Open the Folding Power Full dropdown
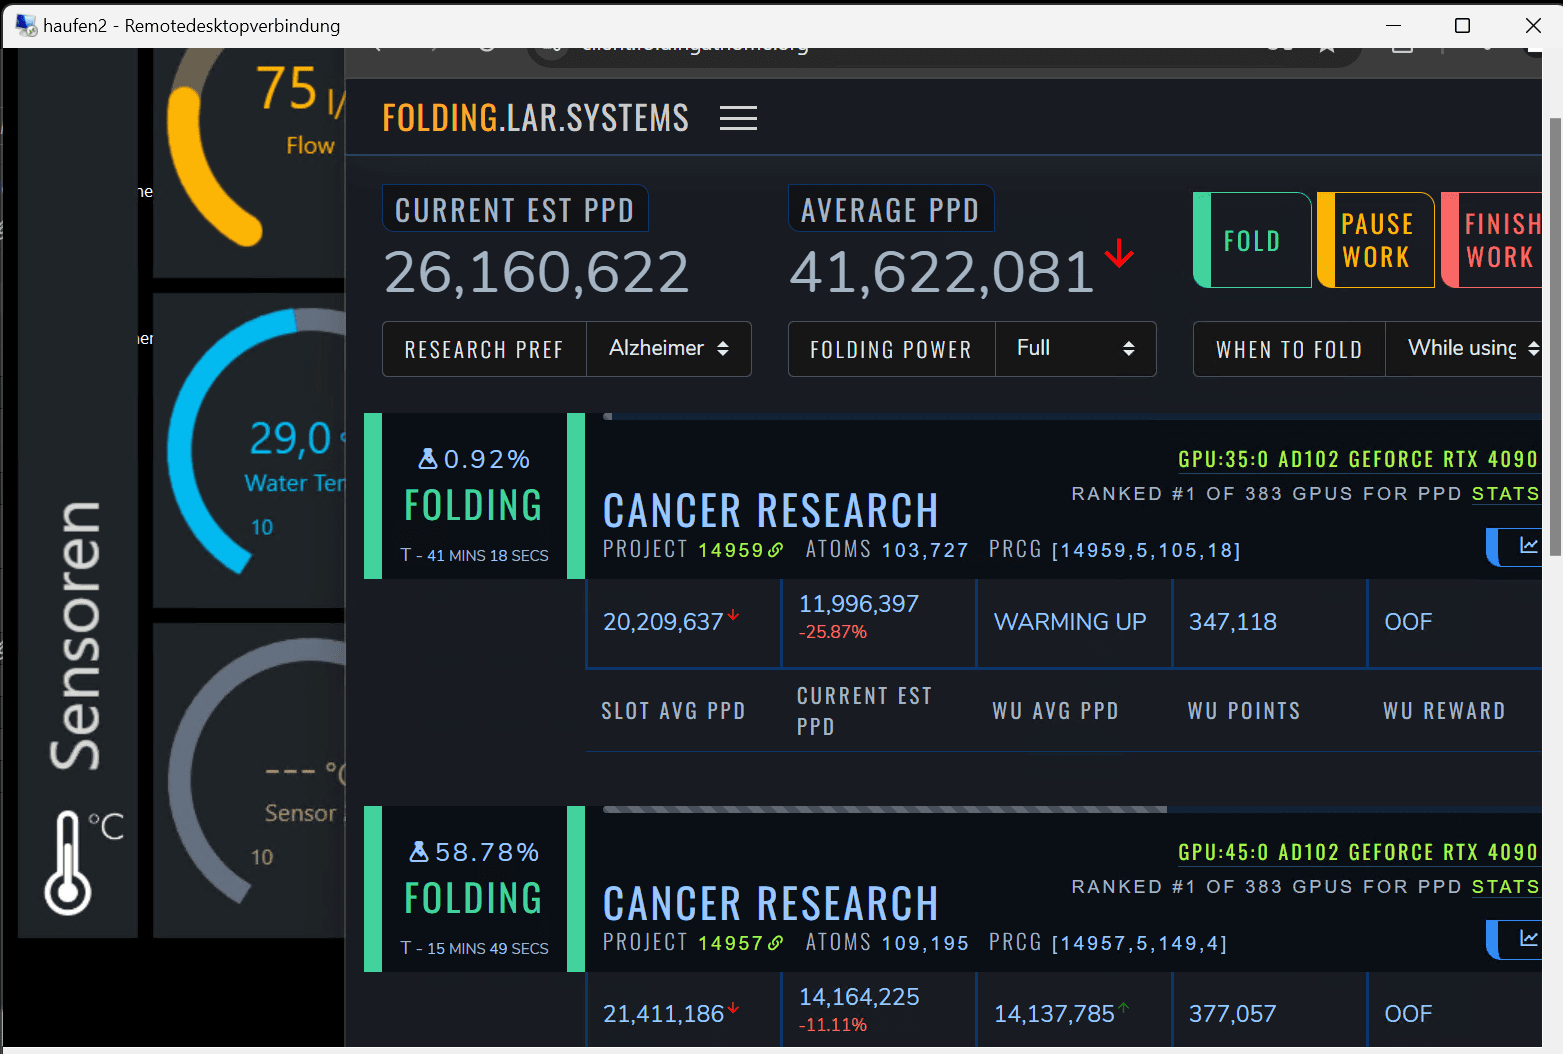The image size is (1563, 1054). pyautogui.click(x=1075, y=348)
